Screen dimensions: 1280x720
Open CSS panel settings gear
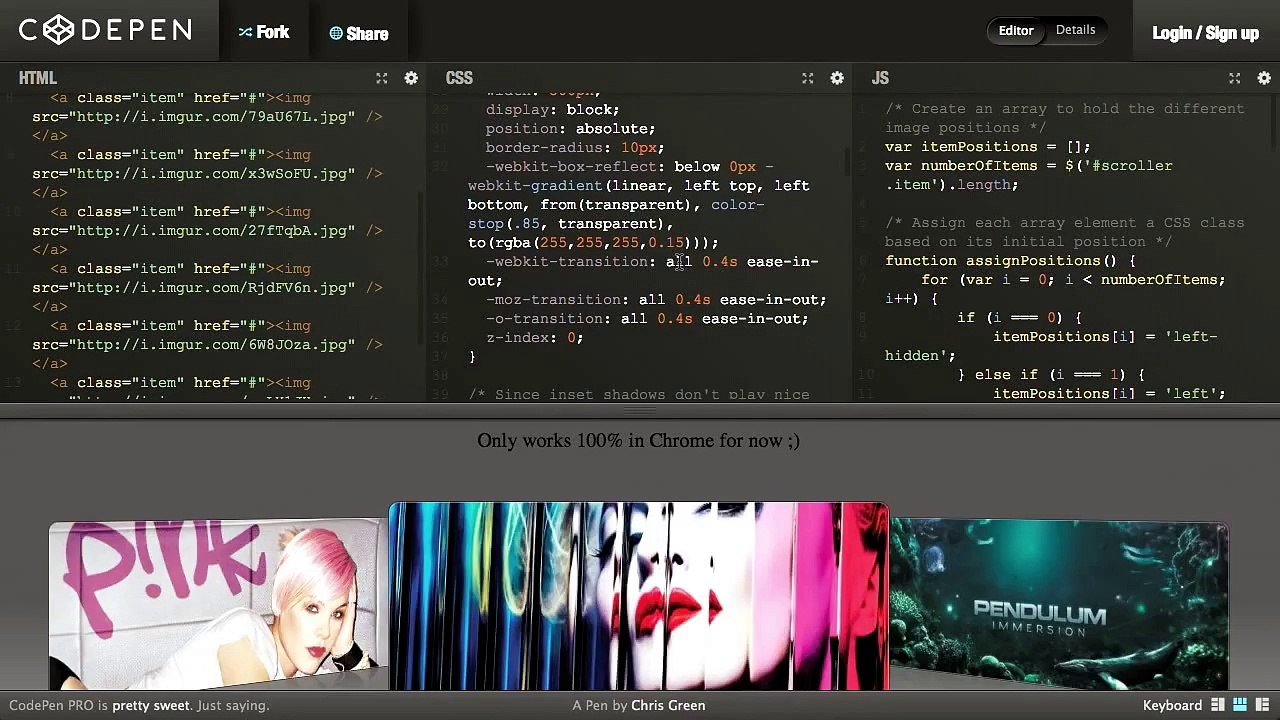point(837,78)
